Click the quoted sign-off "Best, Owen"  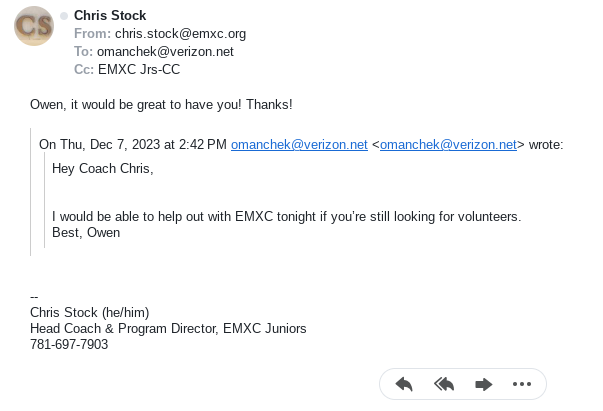(x=86, y=233)
